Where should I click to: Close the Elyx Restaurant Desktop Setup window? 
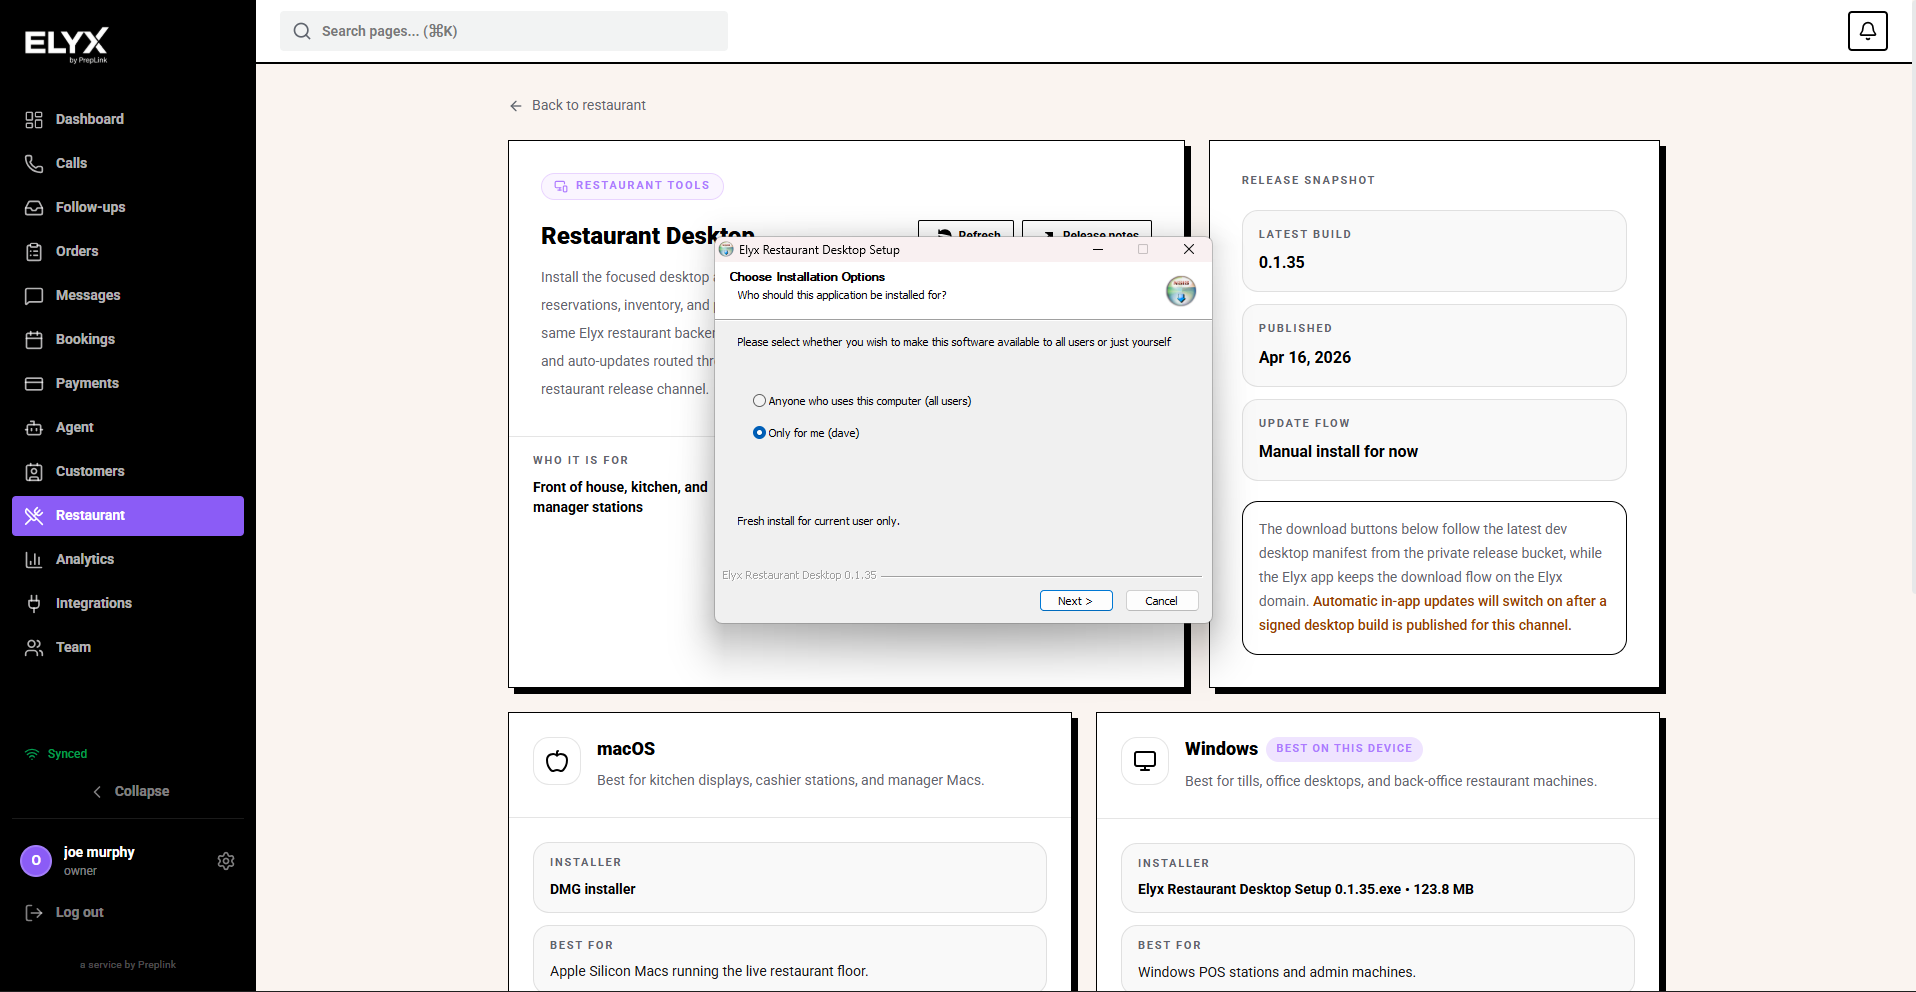pos(1189,250)
